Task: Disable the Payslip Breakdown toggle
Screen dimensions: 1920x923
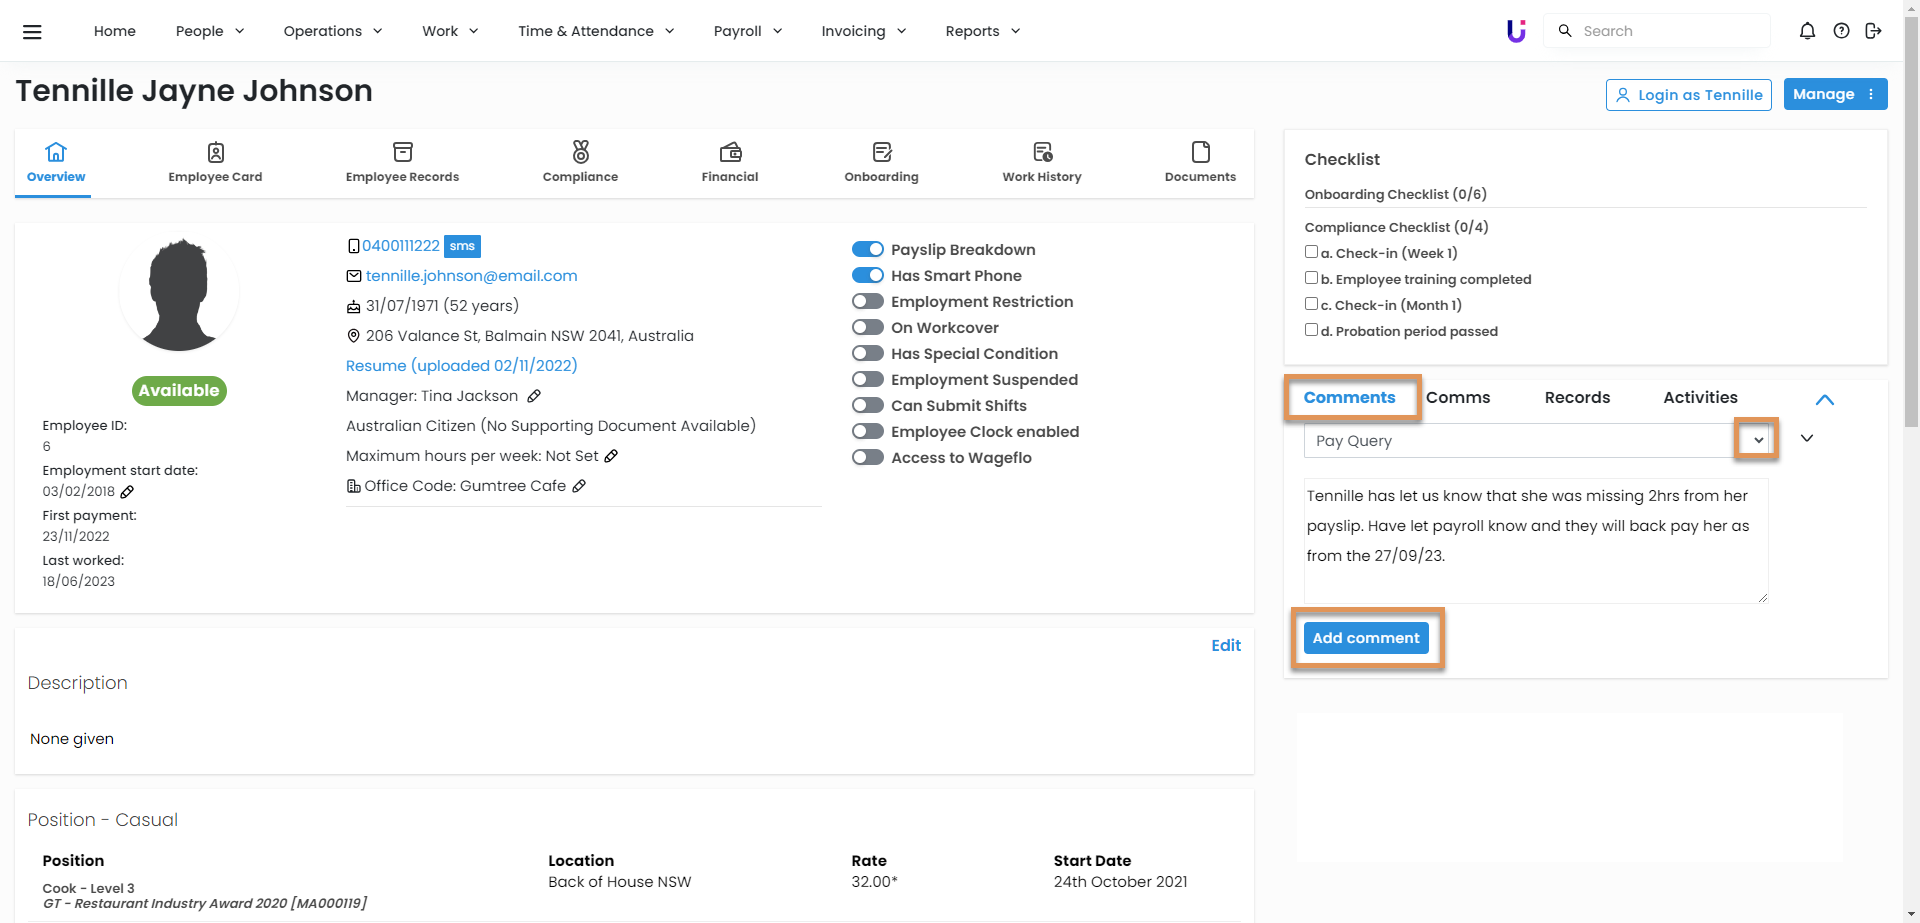Action: tap(867, 250)
